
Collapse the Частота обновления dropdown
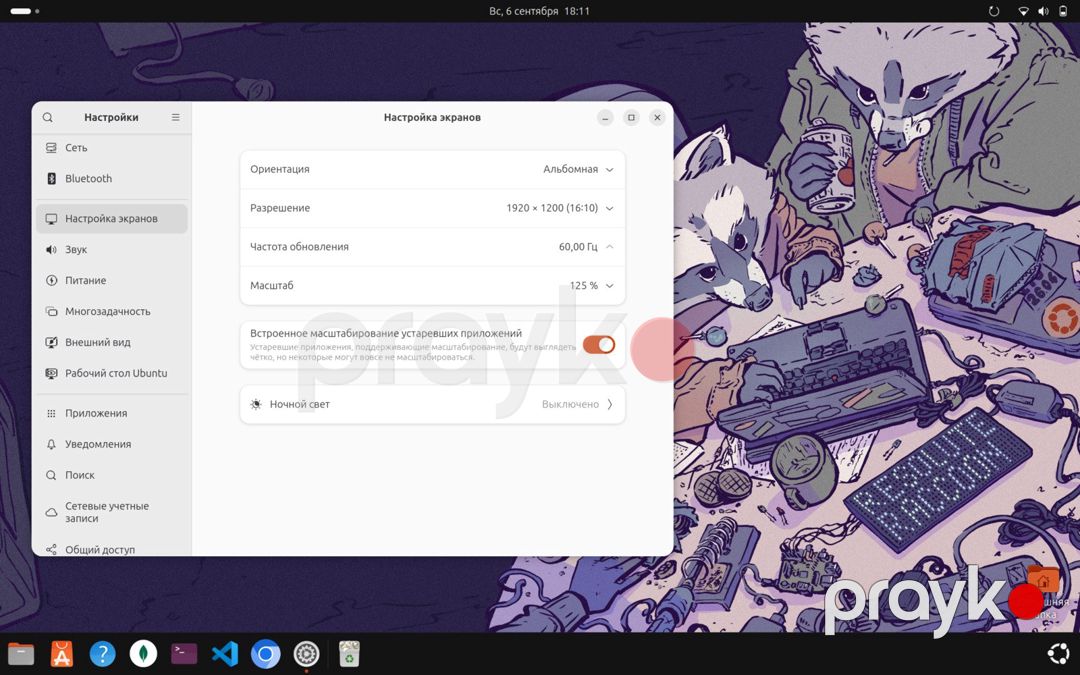pyautogui.click(x=433, y=247)
